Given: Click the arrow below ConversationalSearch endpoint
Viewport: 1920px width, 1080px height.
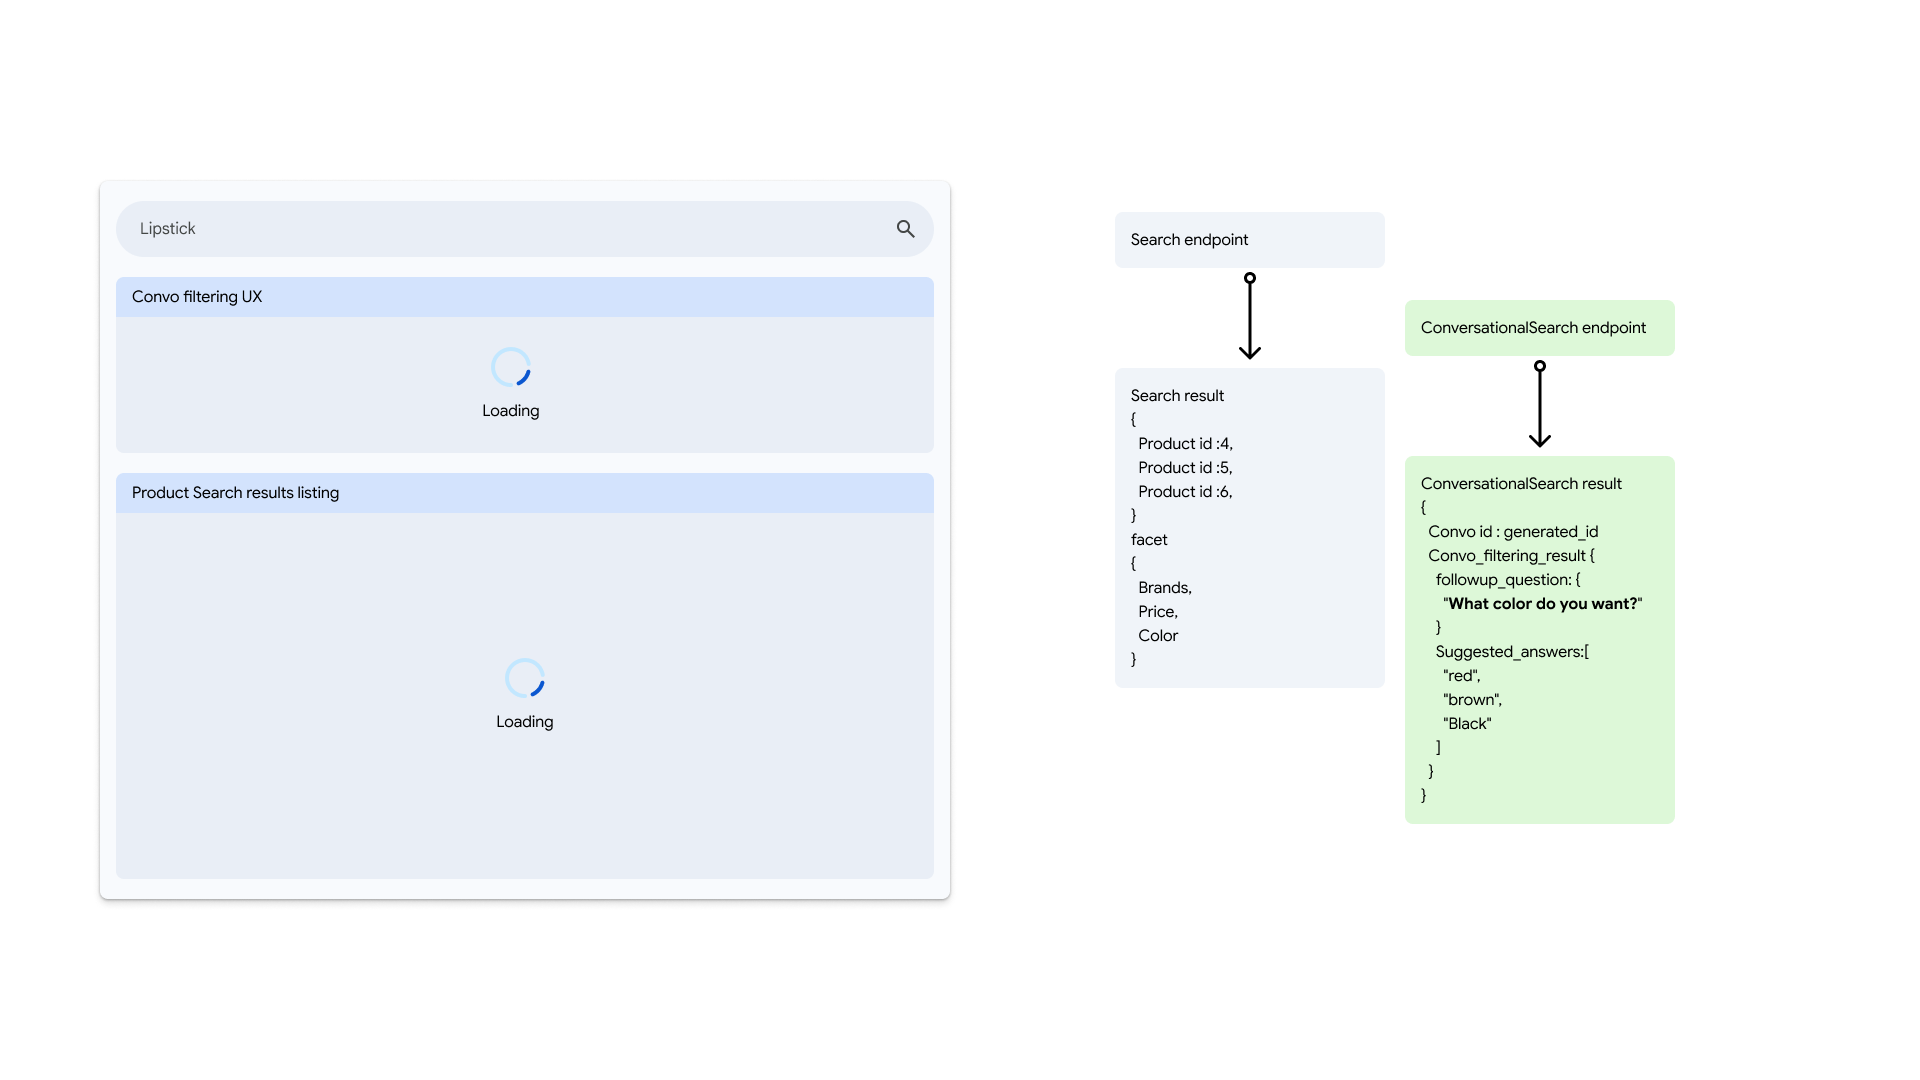Looking at the screenshot, I should (1539, 404).
